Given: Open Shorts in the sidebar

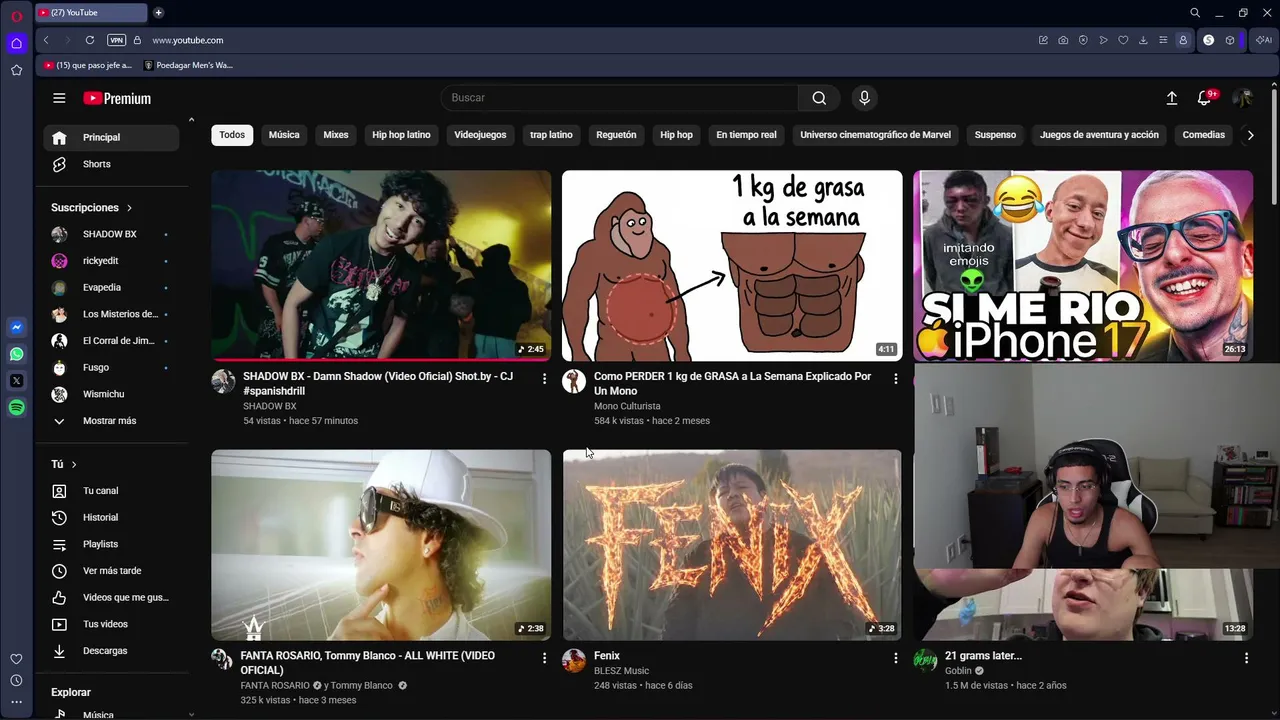Looking at the screenshot, I should (111, 164).
